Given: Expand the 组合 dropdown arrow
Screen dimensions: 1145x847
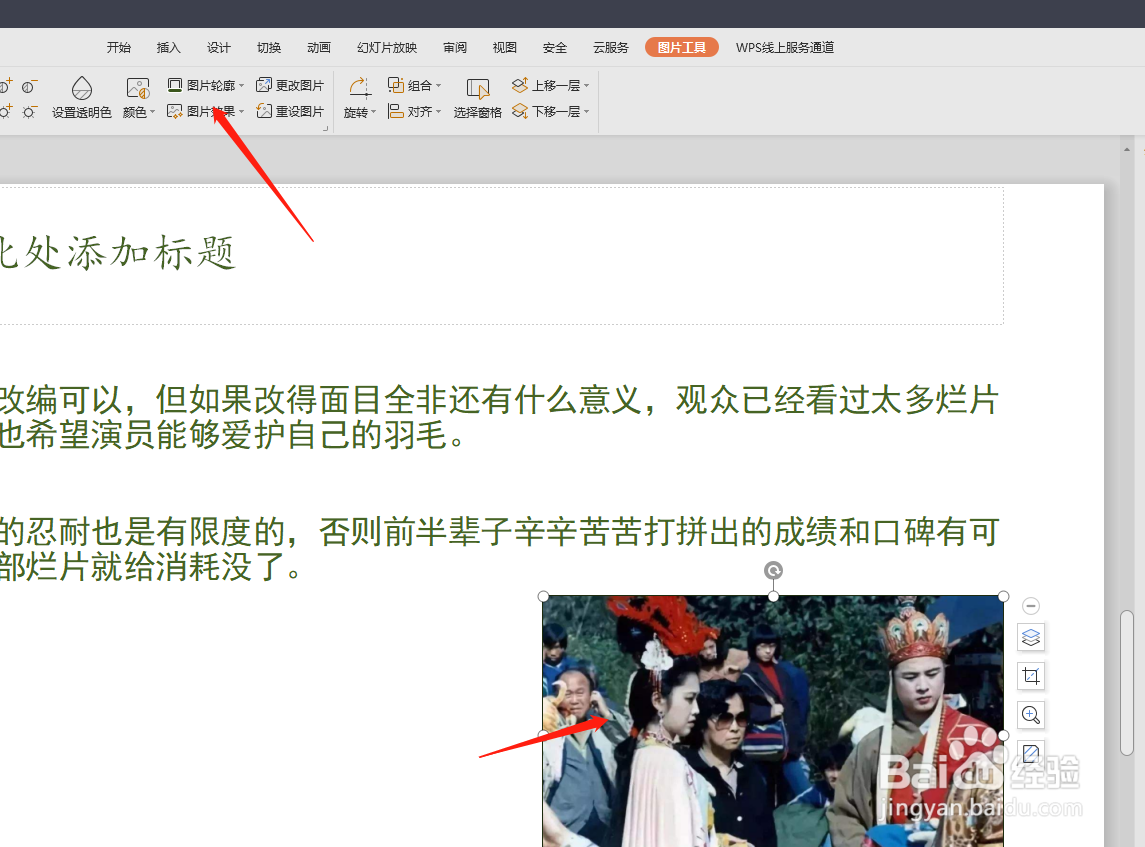Looking at the screenshot, I should click(x=439, y=85).
